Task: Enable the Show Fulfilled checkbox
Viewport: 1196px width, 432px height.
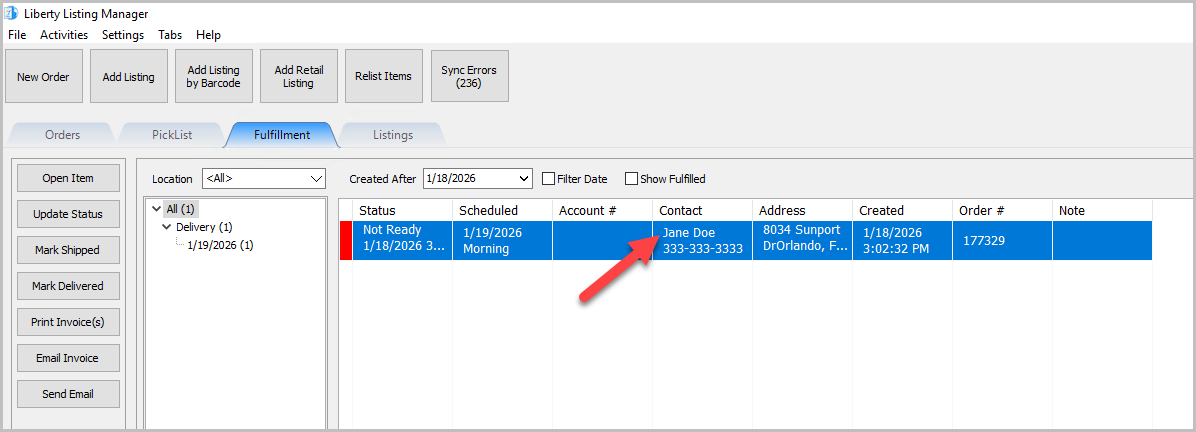Action: coord(631,179)
